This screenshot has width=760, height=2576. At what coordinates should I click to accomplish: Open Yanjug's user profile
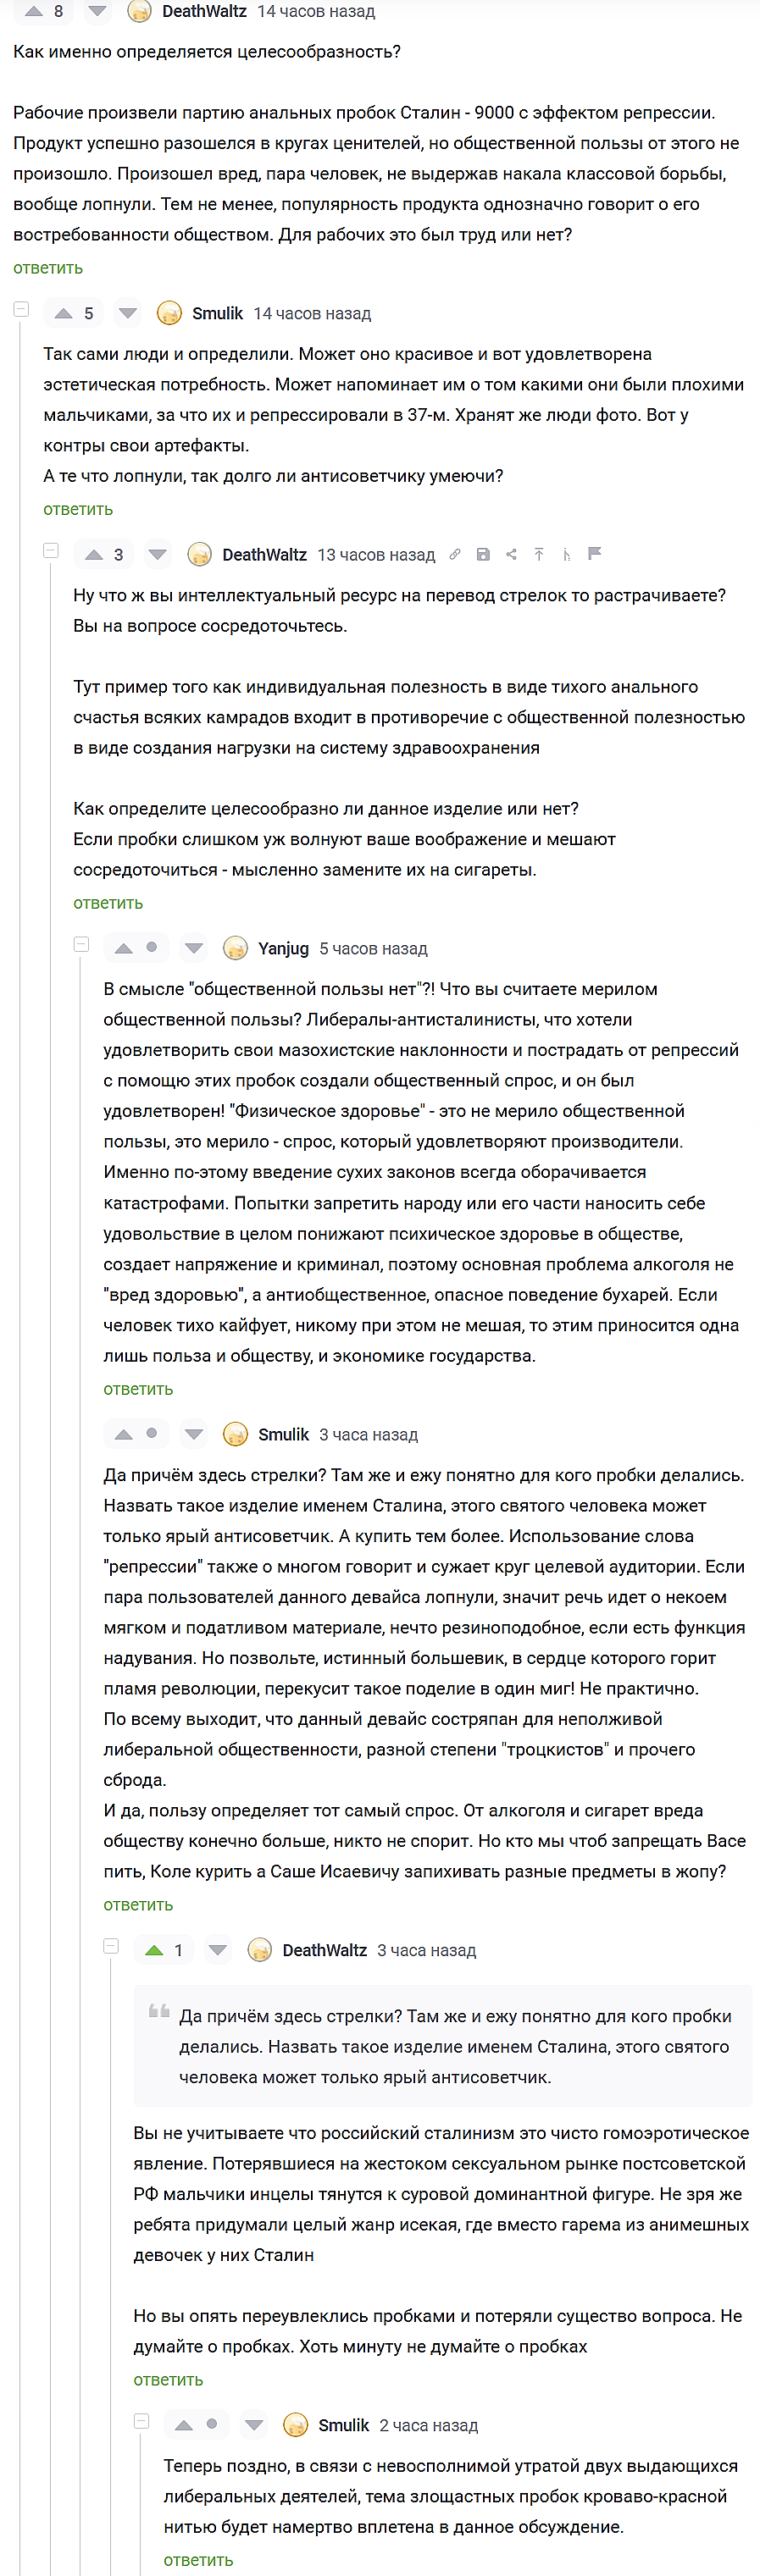(x=283, y=948)
